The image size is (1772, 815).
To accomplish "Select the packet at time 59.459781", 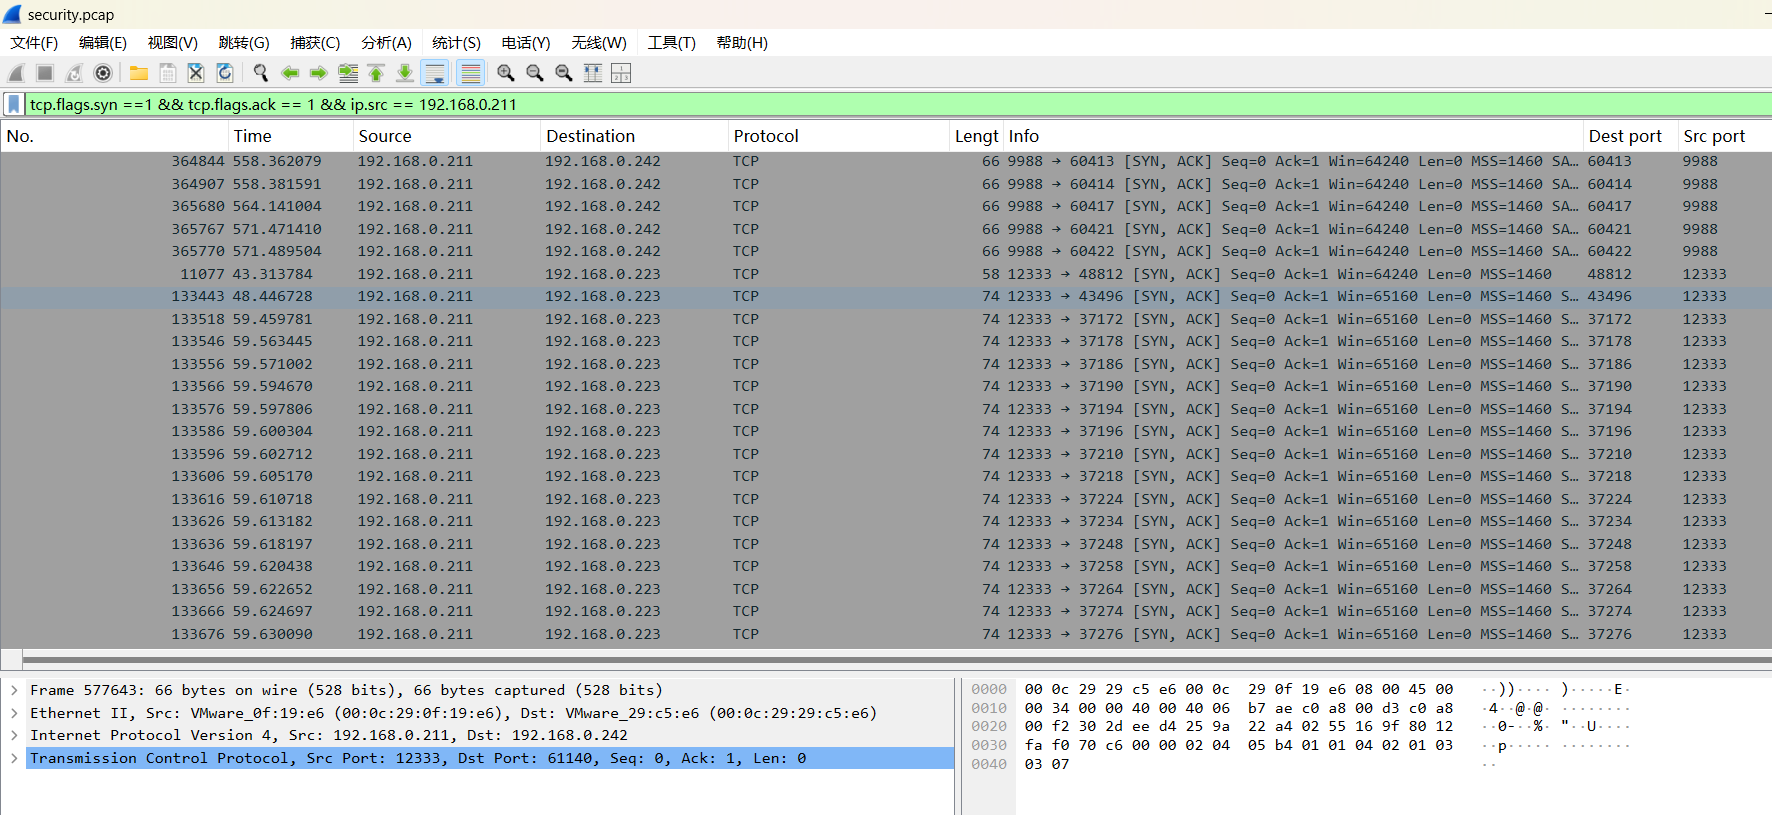I will [x=886, y=319].
